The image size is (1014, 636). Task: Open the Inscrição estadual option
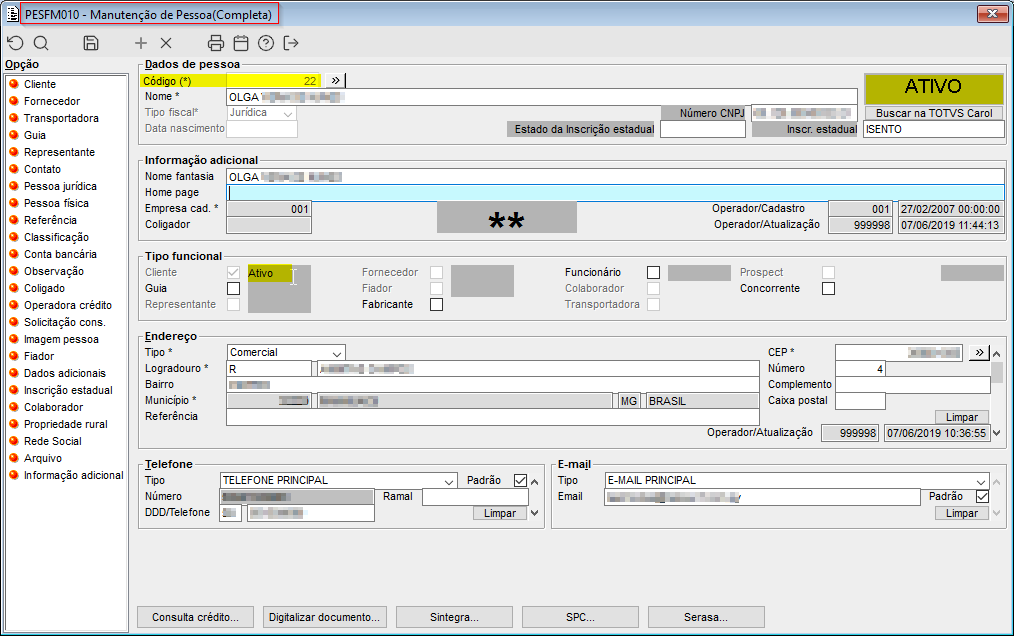68,390
